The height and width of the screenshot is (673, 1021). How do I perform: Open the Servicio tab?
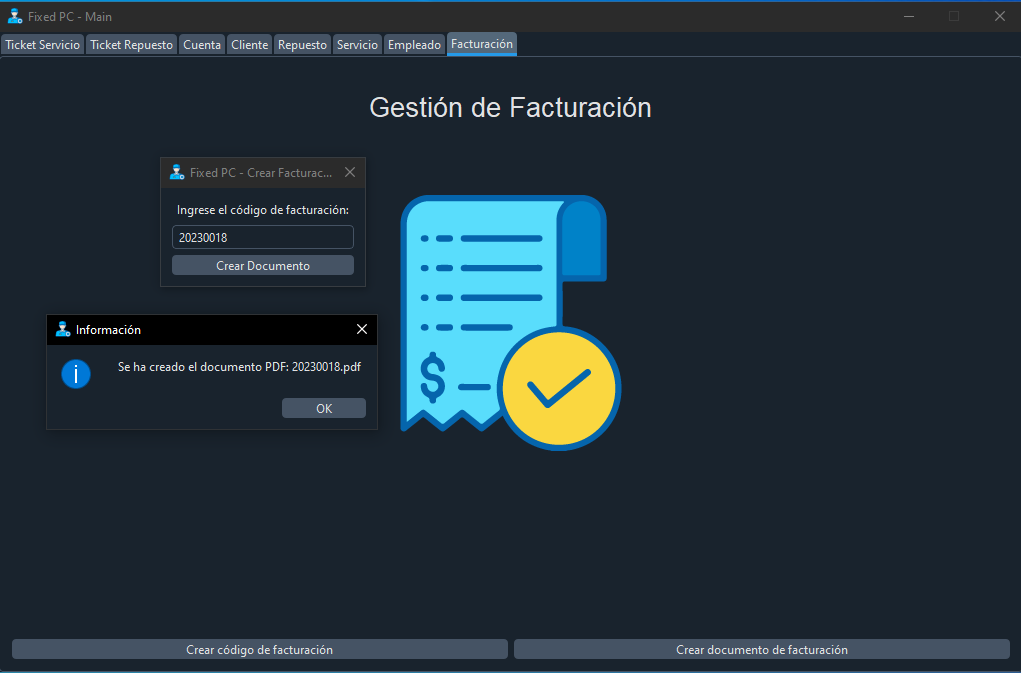[357, 44]
